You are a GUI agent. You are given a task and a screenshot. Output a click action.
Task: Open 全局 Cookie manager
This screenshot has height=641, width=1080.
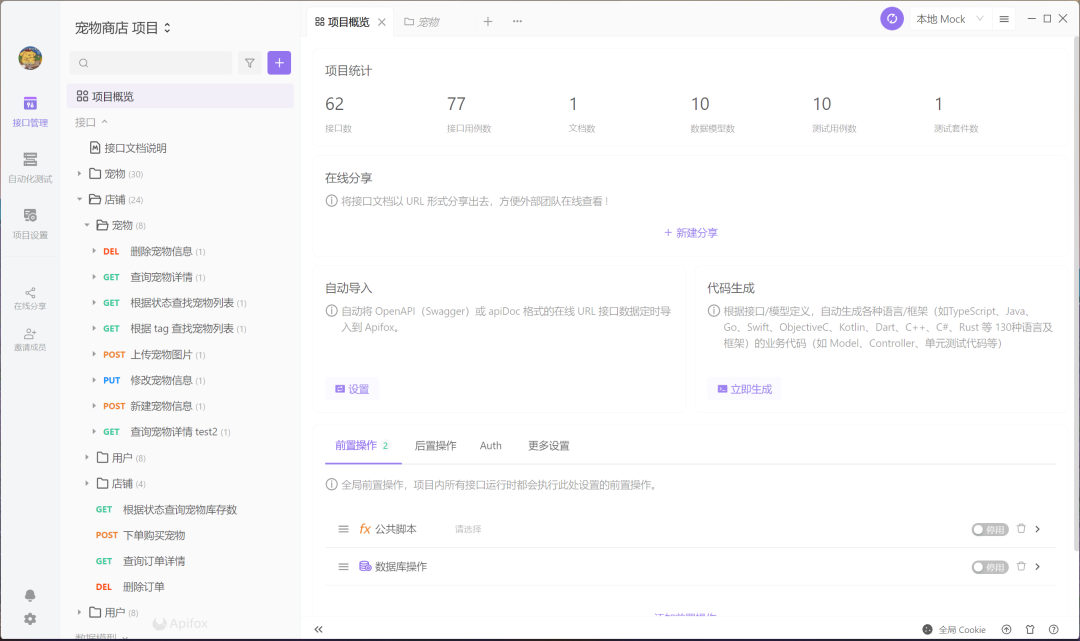pyautogui.click(x=954, y=629)
